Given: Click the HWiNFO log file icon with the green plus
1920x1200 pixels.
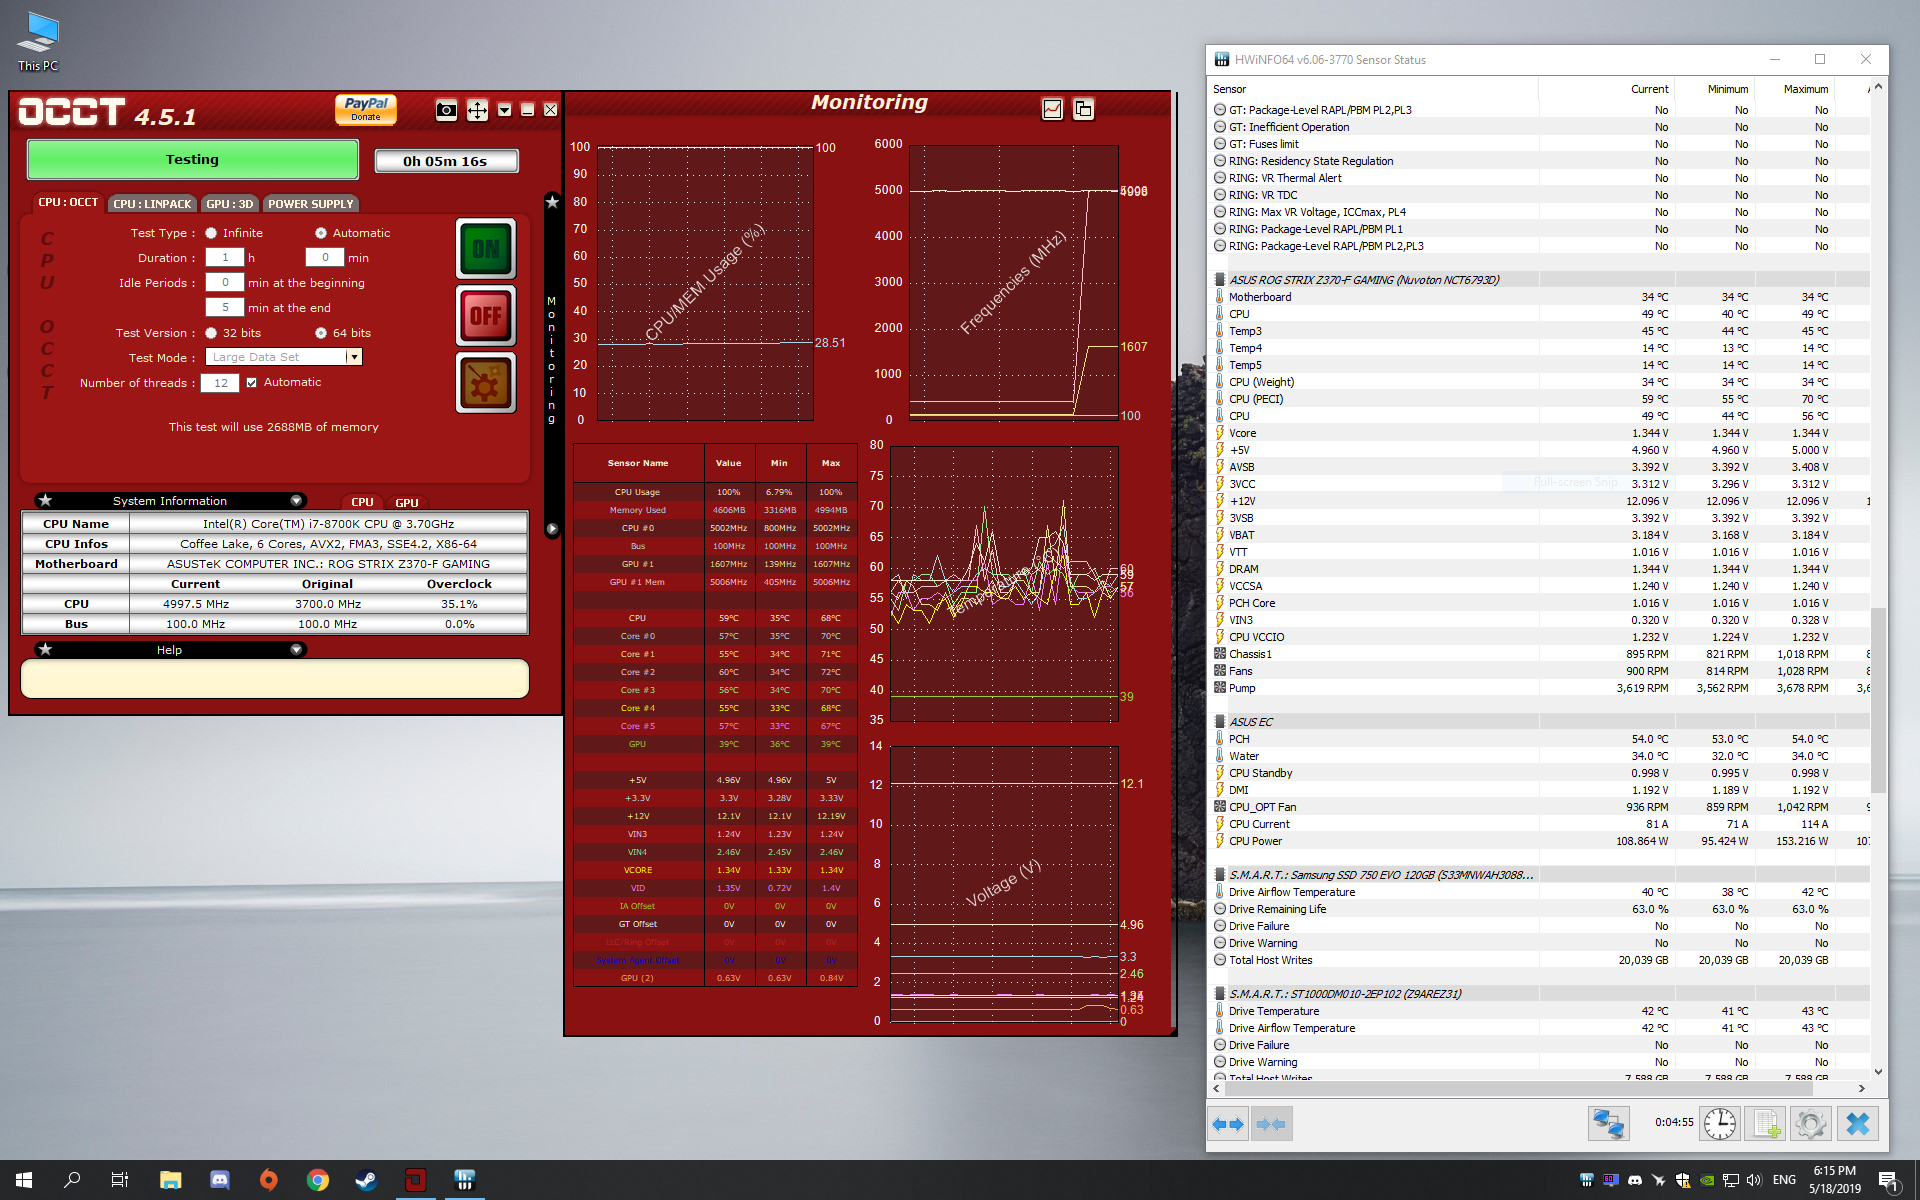Looking at the screenshot, I should coord(1765,1123).
